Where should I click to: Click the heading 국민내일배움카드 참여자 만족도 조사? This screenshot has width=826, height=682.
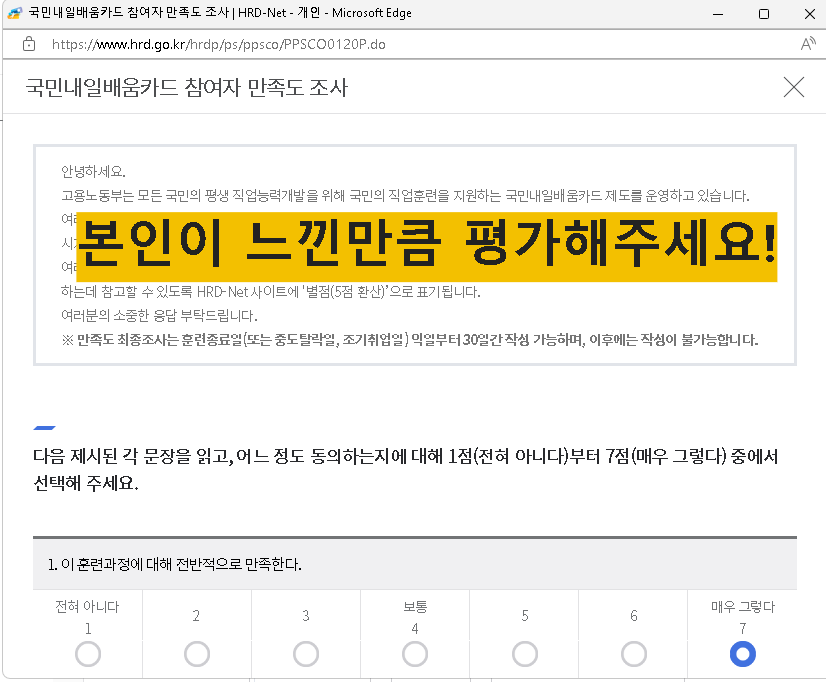tap(186, 87)
